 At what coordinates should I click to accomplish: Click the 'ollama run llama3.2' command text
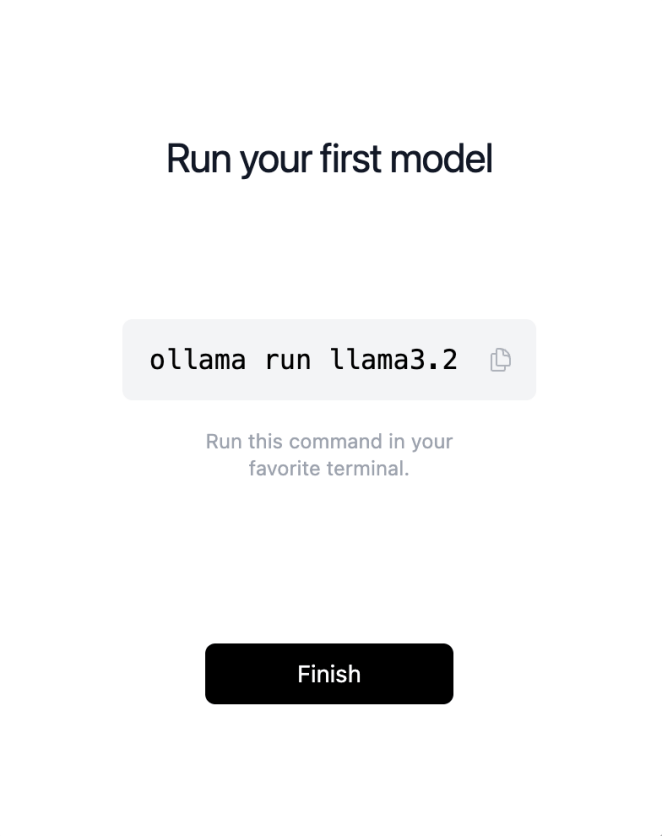[303, 360]
